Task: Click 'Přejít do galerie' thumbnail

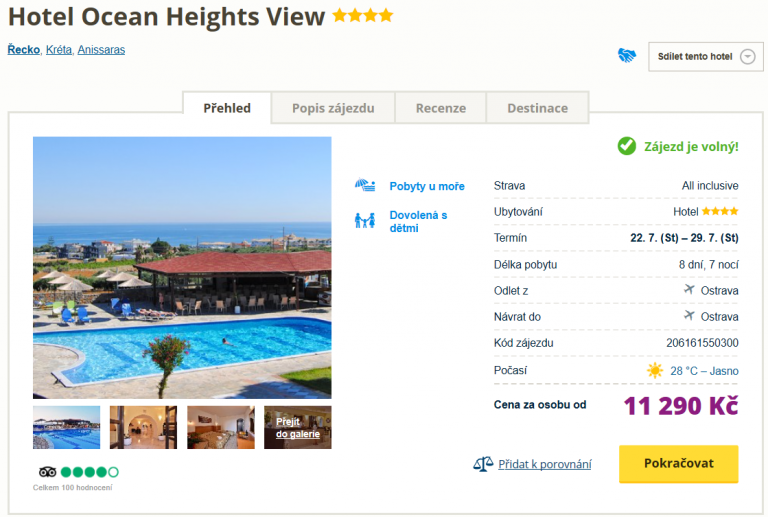Action: tap(298, 427)
